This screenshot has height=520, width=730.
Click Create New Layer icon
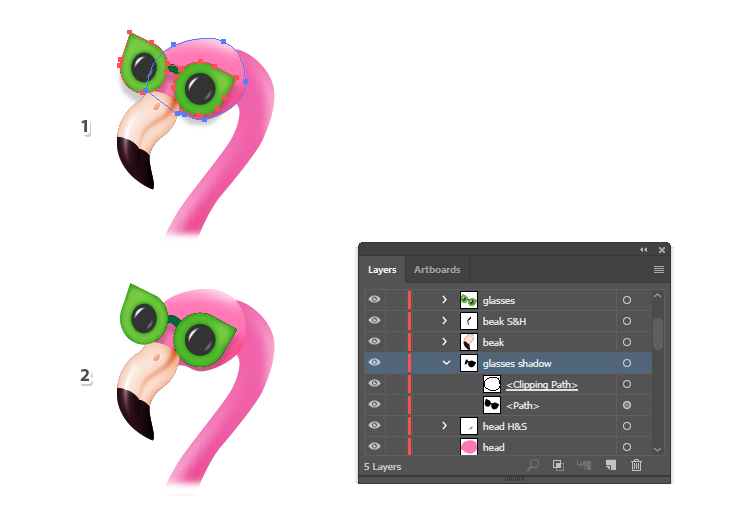coord(611,465)
